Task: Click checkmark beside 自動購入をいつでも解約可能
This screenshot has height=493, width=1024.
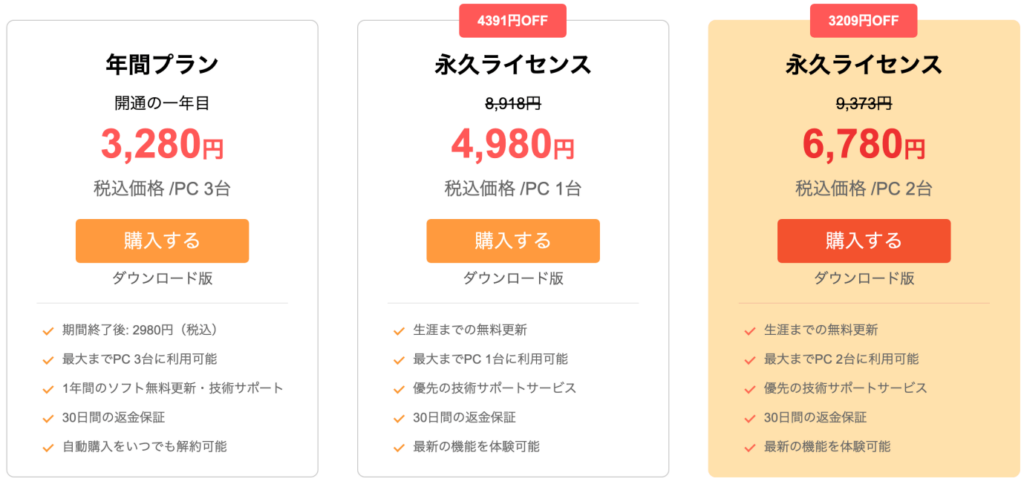Action: pos(48,446)
